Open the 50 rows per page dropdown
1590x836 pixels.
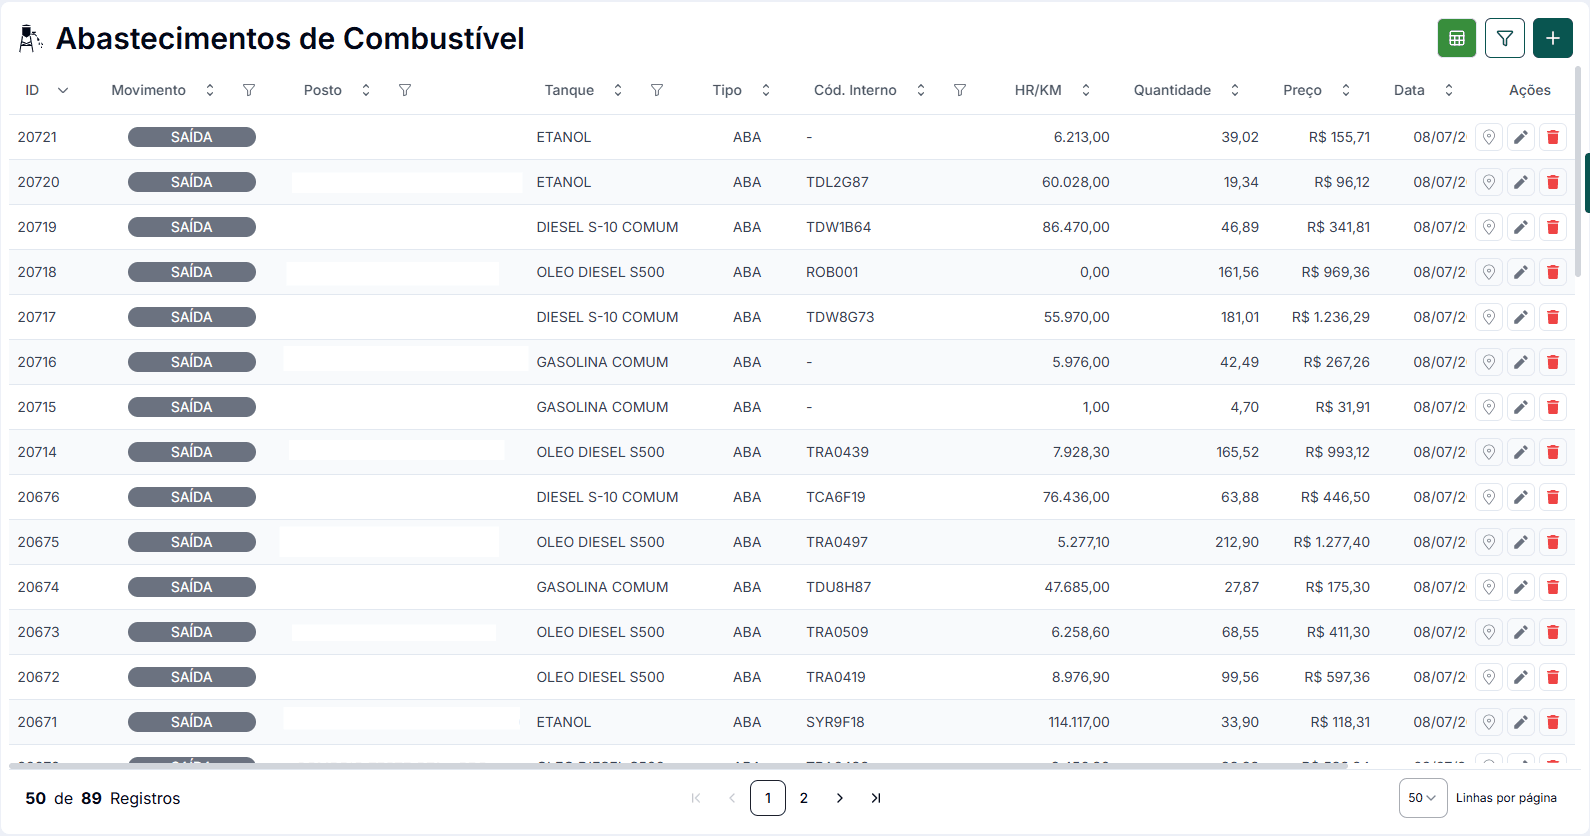click(1423, 798)
